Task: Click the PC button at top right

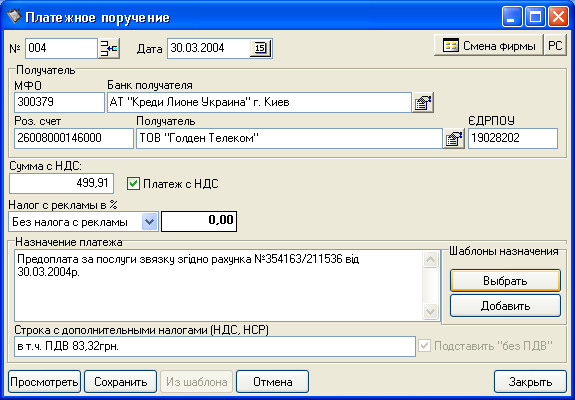Action: click(x=555, y=45)
